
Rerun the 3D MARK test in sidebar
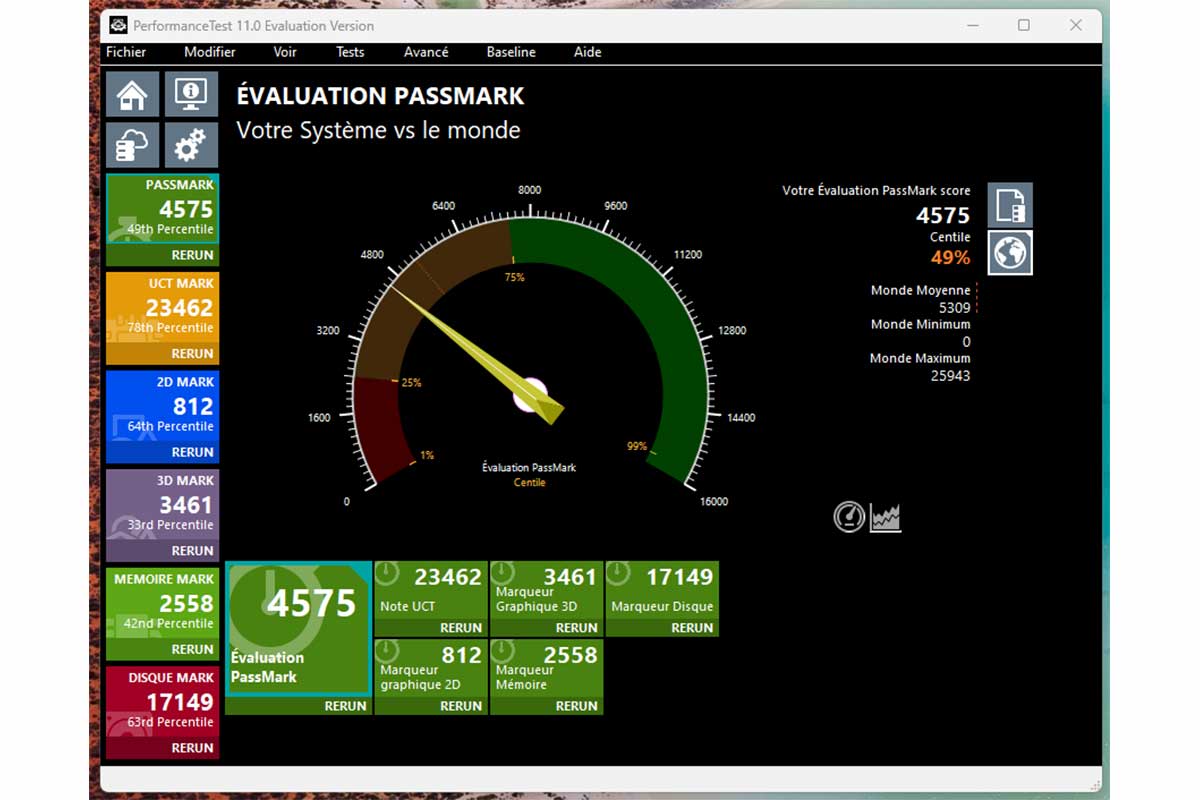[192, 550]
